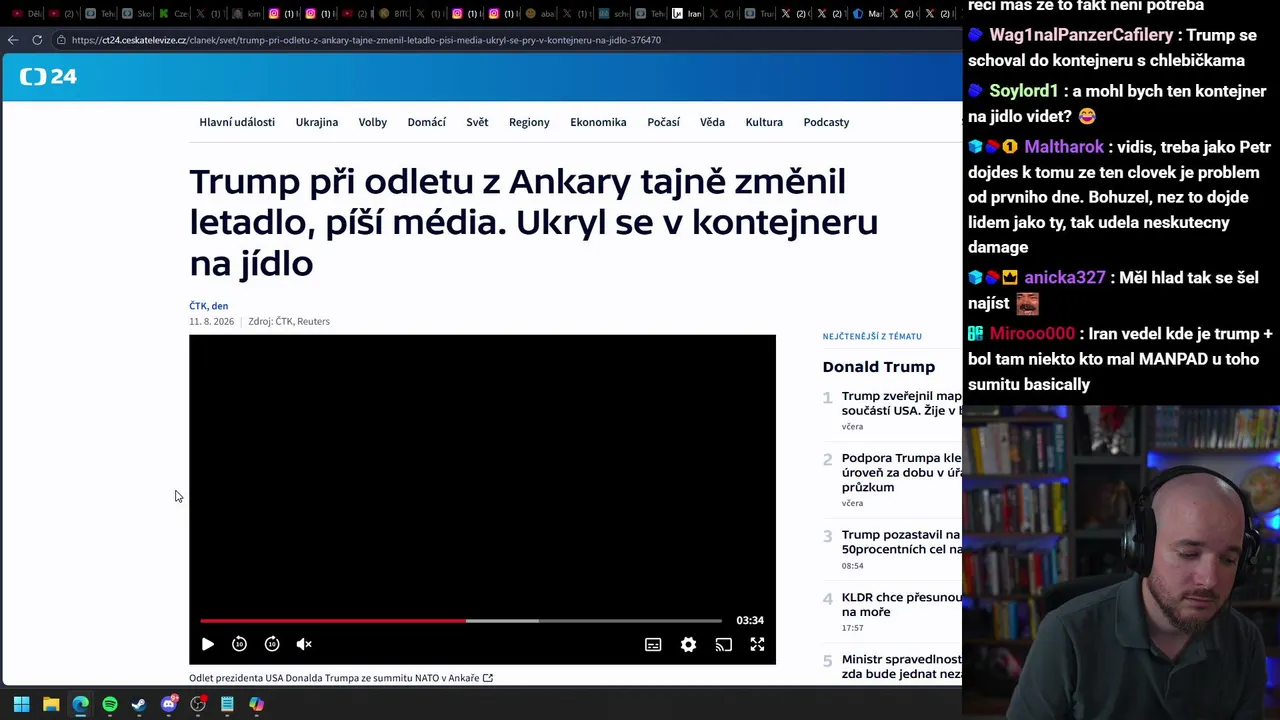Click the ČT24 logo
The image size is (1280, 720).
point(49,77)
